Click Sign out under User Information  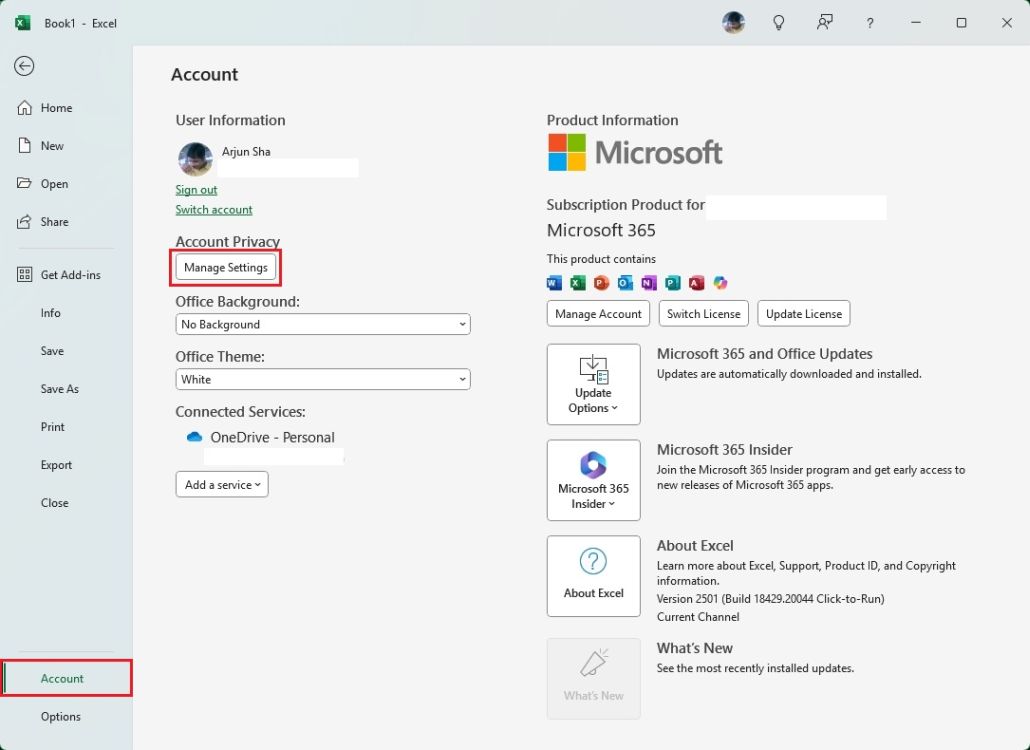(x=196, y=189)
